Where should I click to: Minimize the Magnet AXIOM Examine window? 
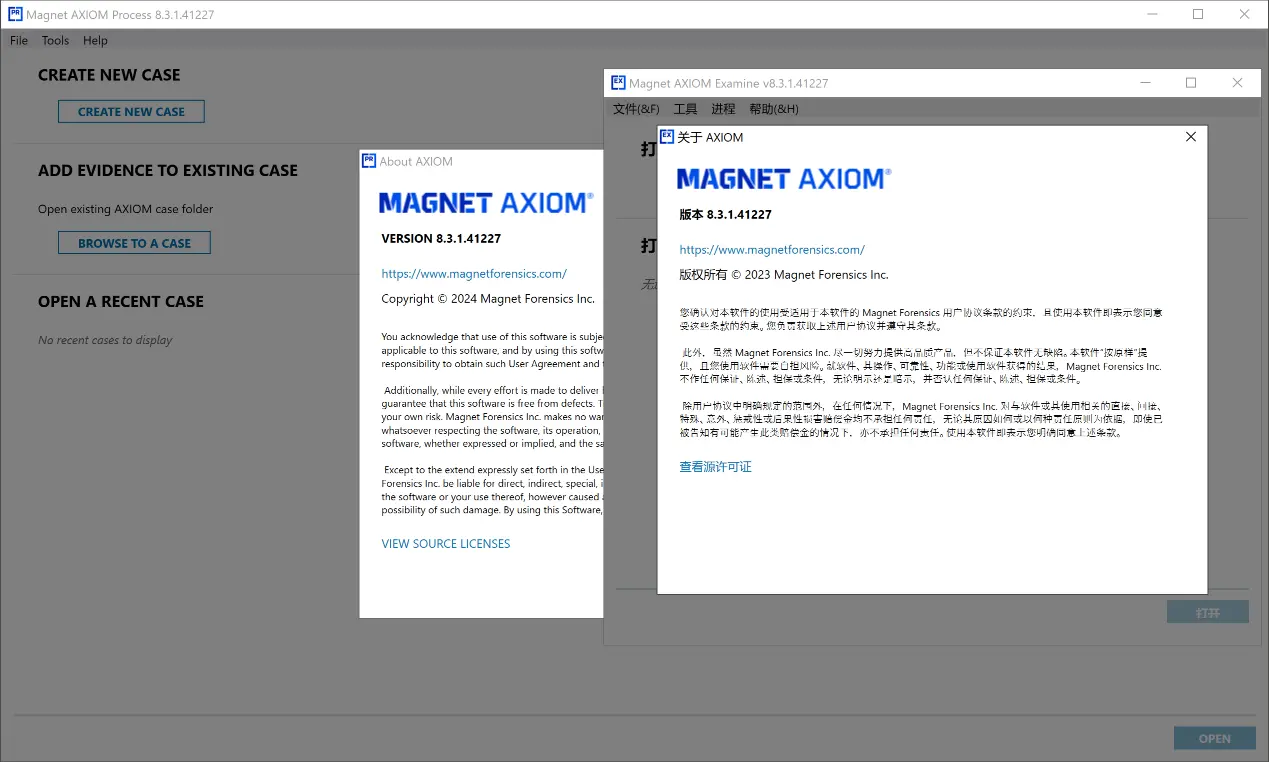pos(1144,83)
